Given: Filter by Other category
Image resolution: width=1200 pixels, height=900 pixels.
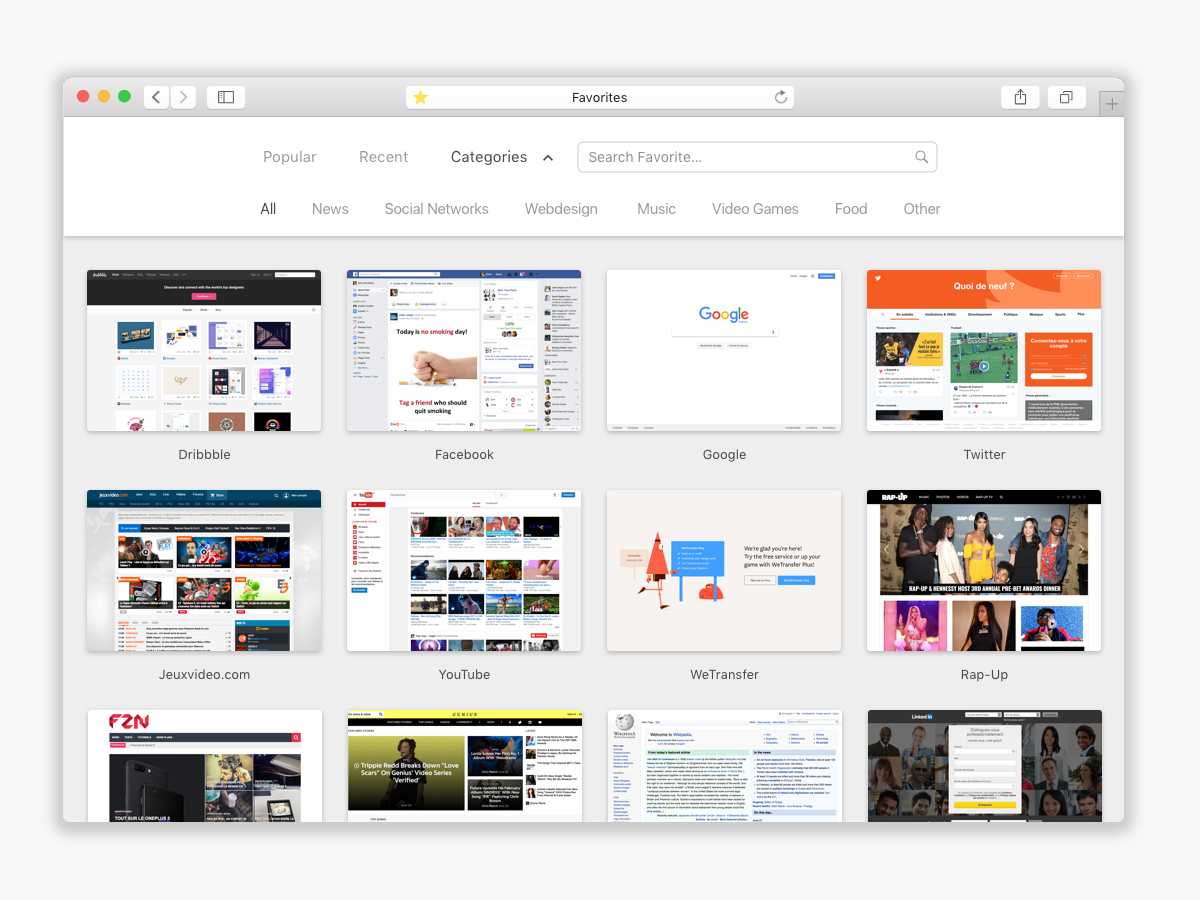Looking at the screenshot, I should tap(922, 209).
